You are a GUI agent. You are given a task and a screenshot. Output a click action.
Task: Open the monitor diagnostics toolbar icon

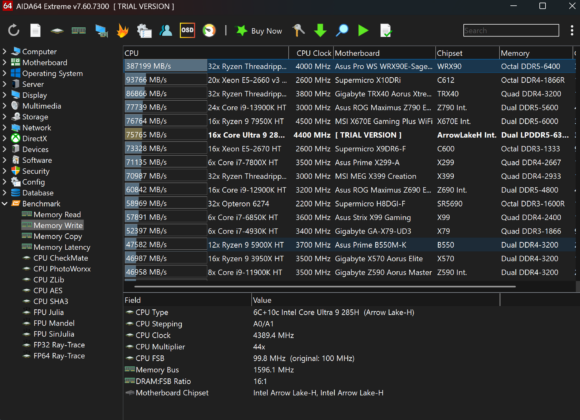[101, 31]
